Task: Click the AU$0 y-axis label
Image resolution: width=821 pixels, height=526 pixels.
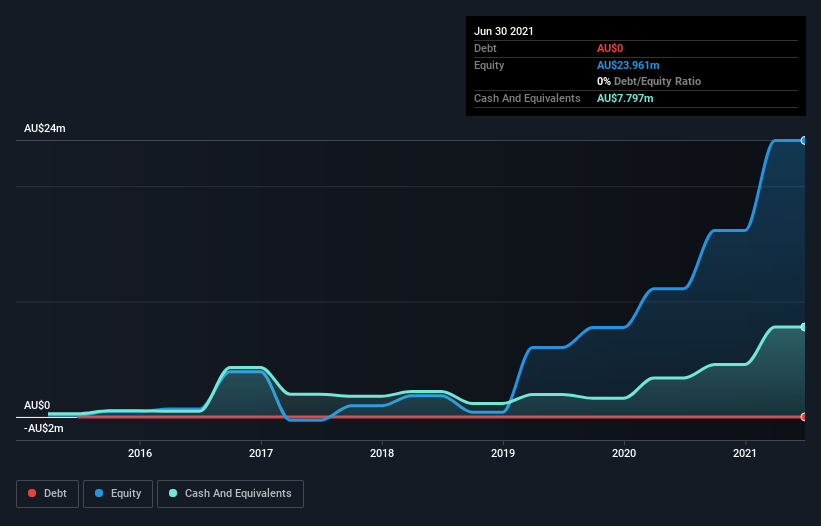Action: pyautogui.click(x=37, y=405)
